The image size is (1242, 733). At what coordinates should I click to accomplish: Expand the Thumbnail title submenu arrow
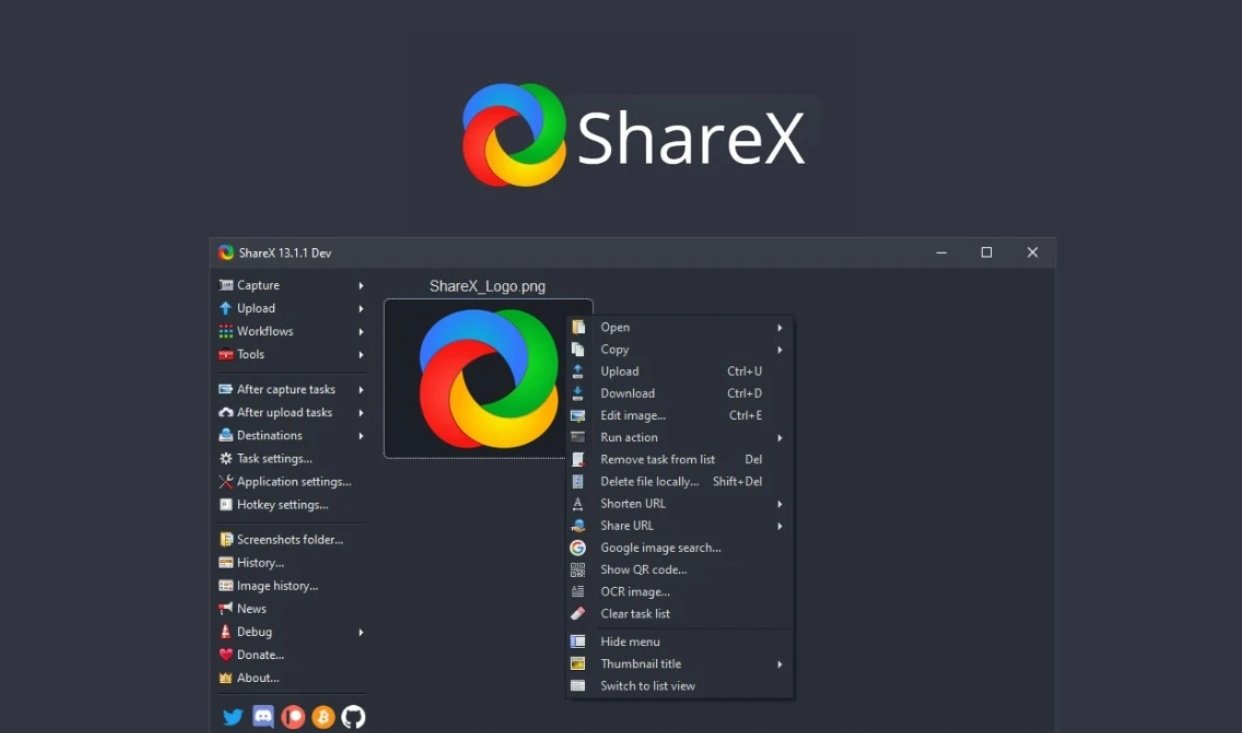click(780, 664)
